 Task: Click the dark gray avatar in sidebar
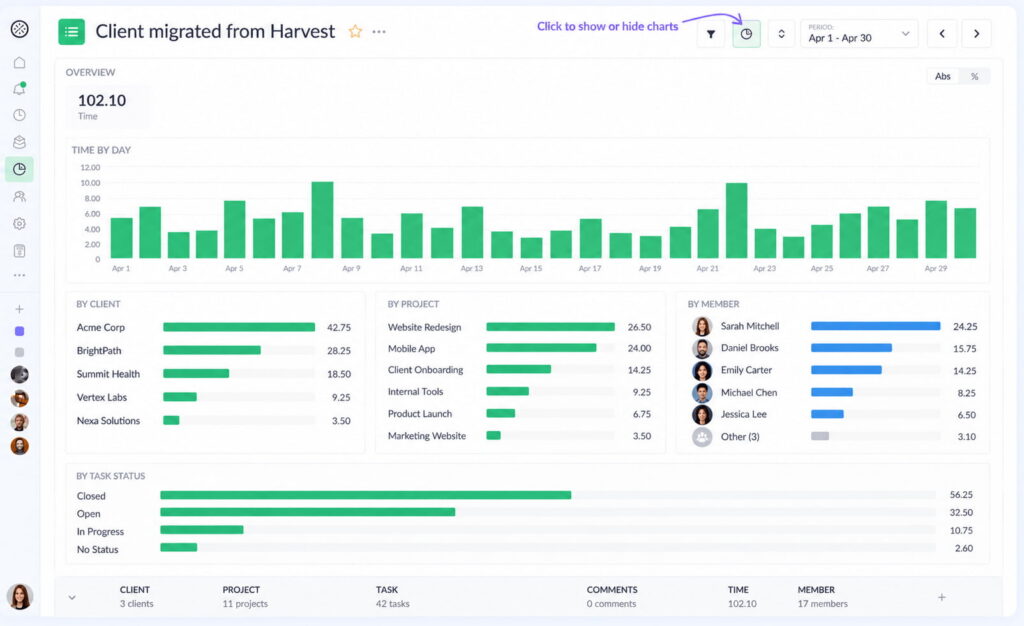[x=20, y=375]
